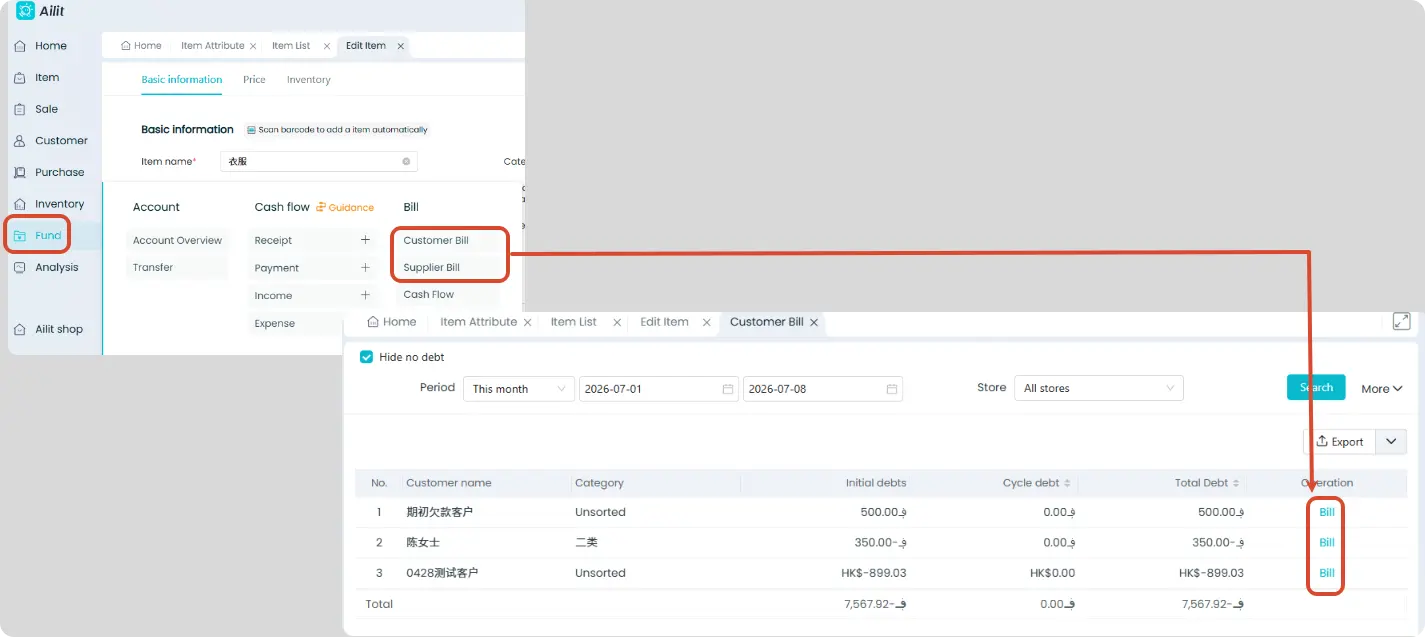Open the Export dropdown arrow
Image resolution: width=1425 pixels, height=637 pixels.
[x=1391, y=441]
